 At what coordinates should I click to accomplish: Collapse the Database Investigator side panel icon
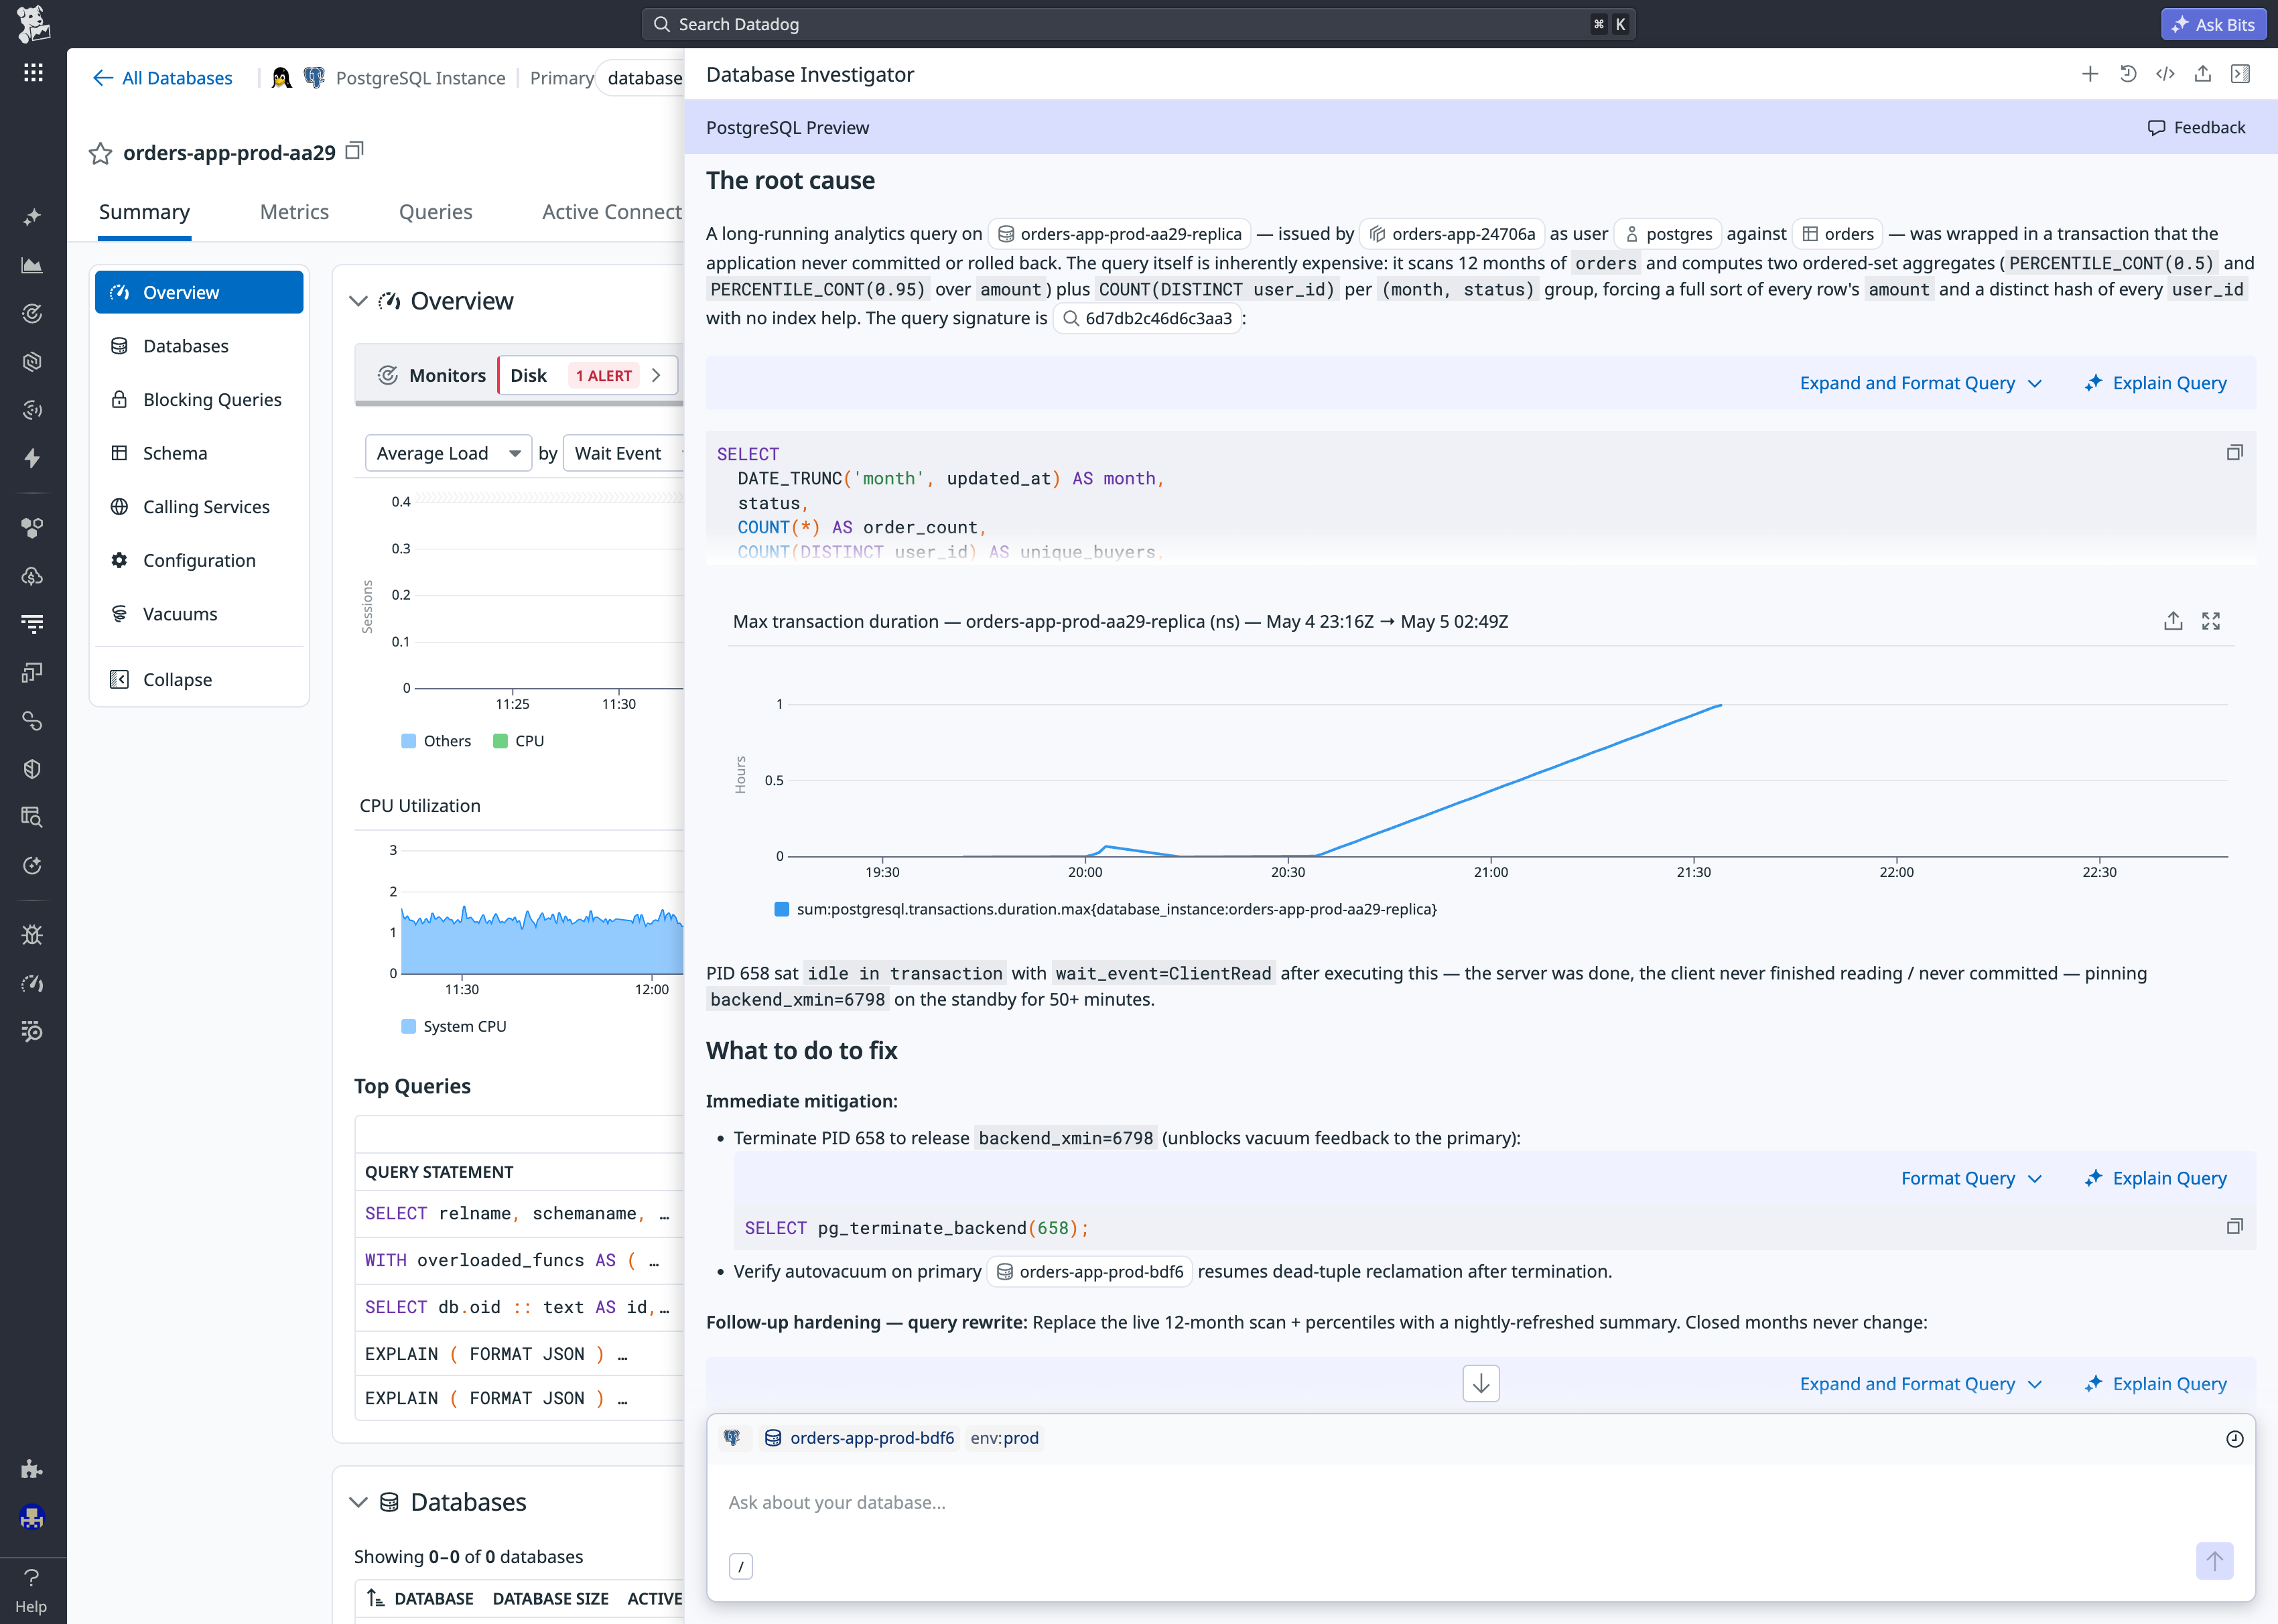click(2240, 74)
